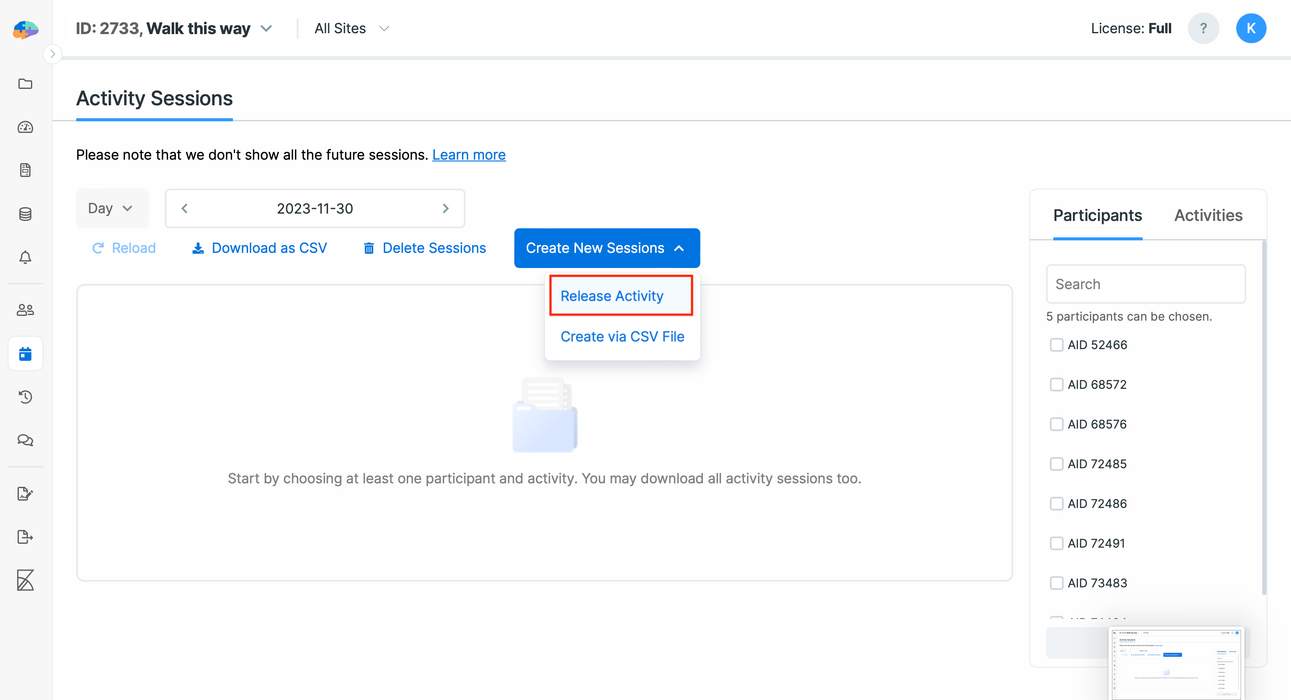Follow the Learn more link
The image size is (1291, 700).
(468, 155)
